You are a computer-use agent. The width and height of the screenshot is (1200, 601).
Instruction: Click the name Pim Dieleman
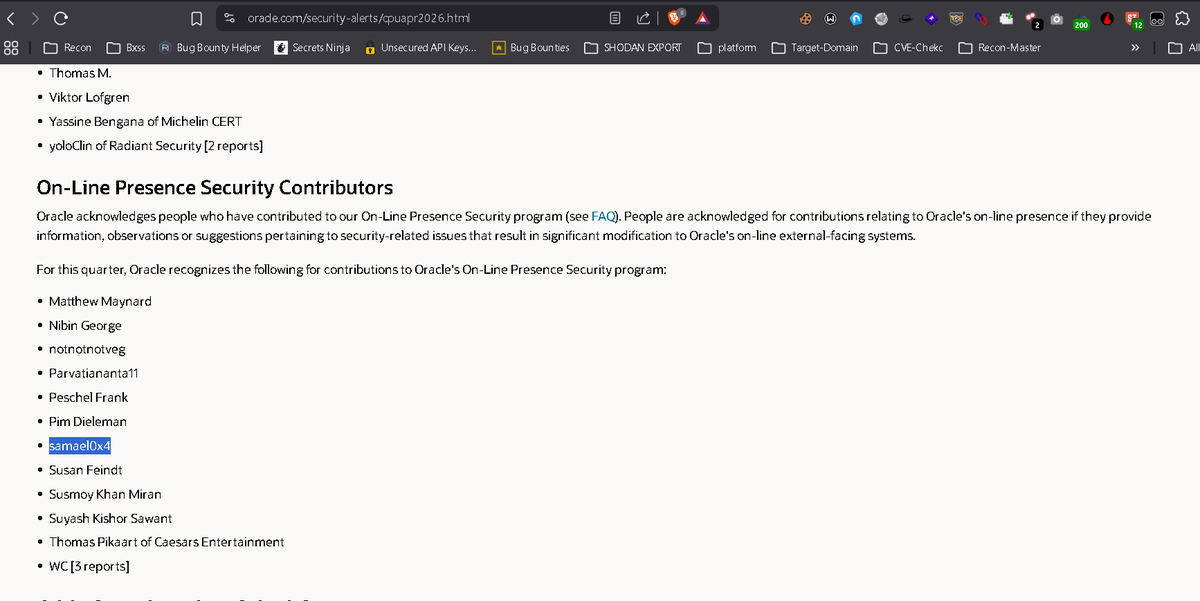click(88, 421)
